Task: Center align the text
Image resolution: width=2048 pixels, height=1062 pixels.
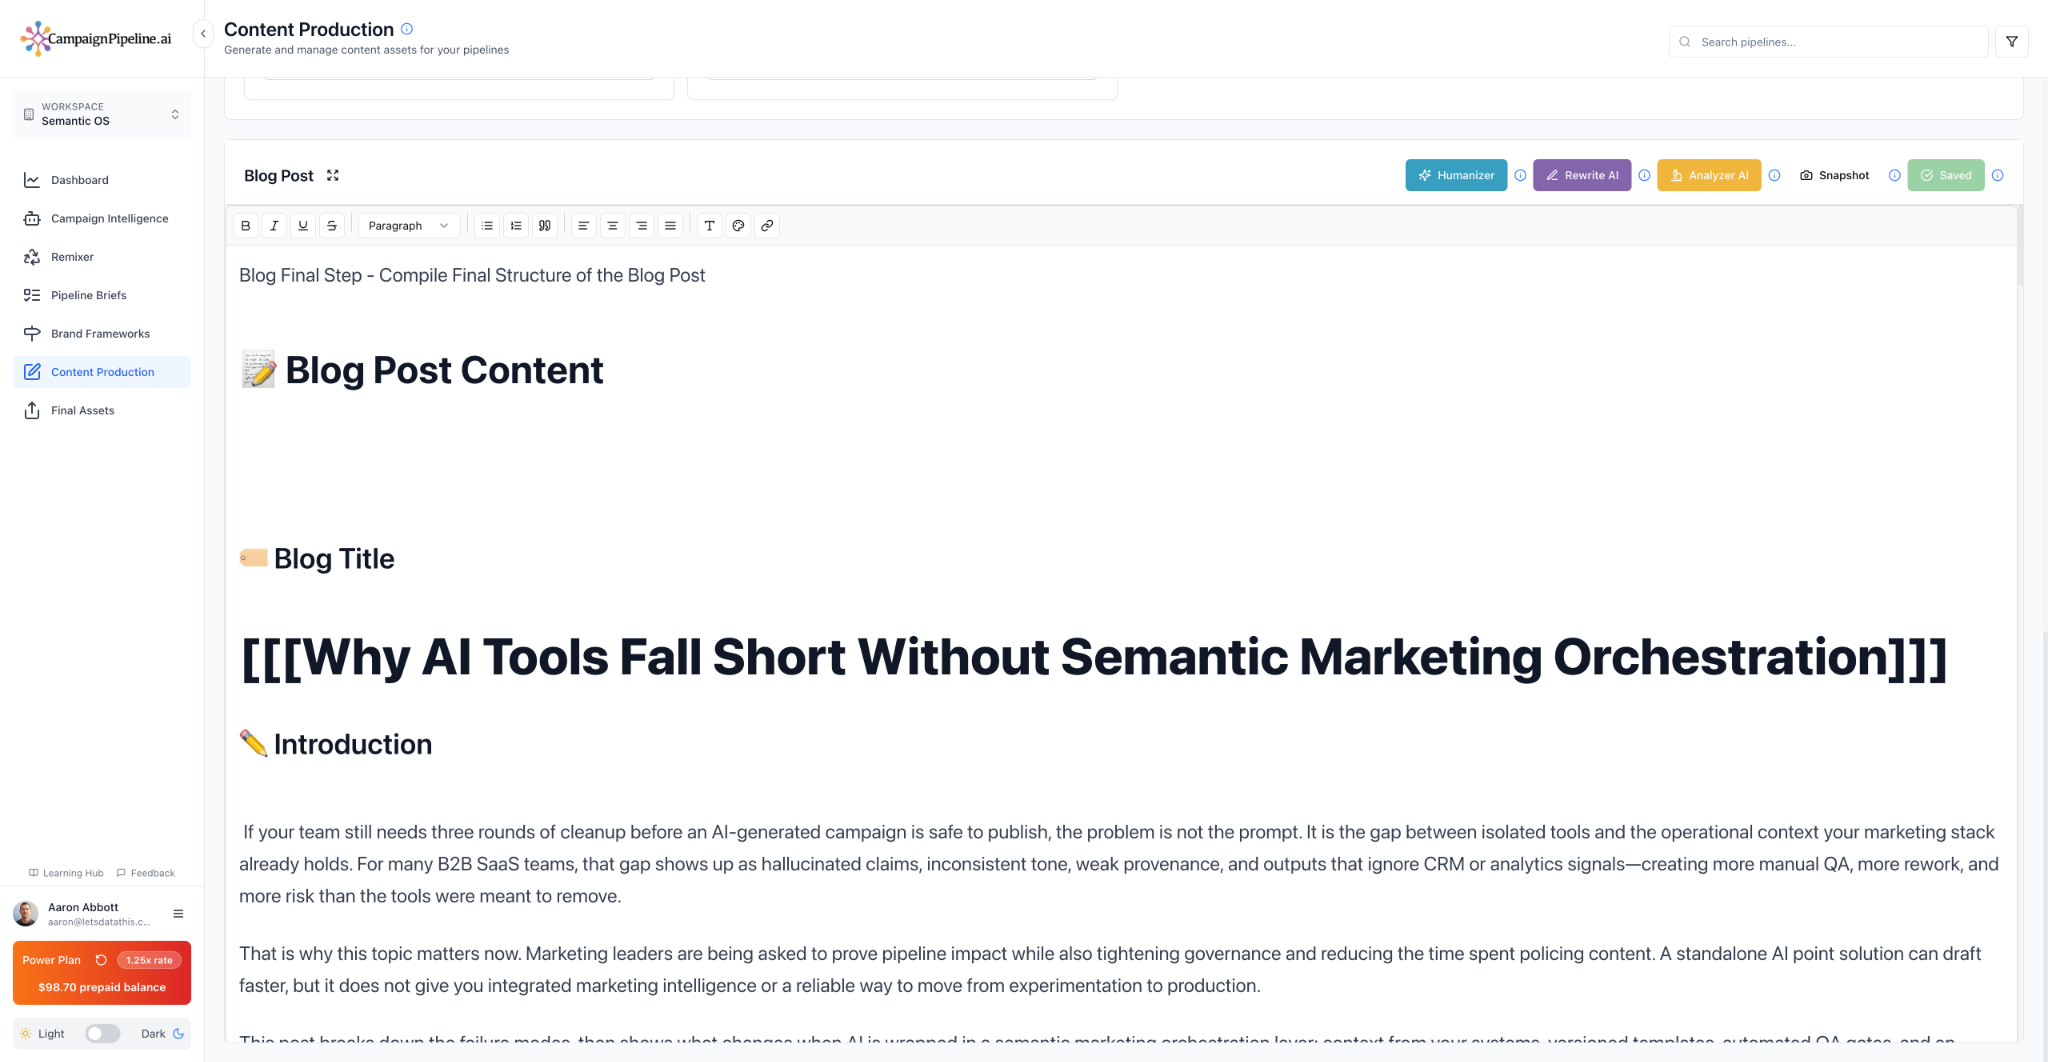Action: [612, 226]
